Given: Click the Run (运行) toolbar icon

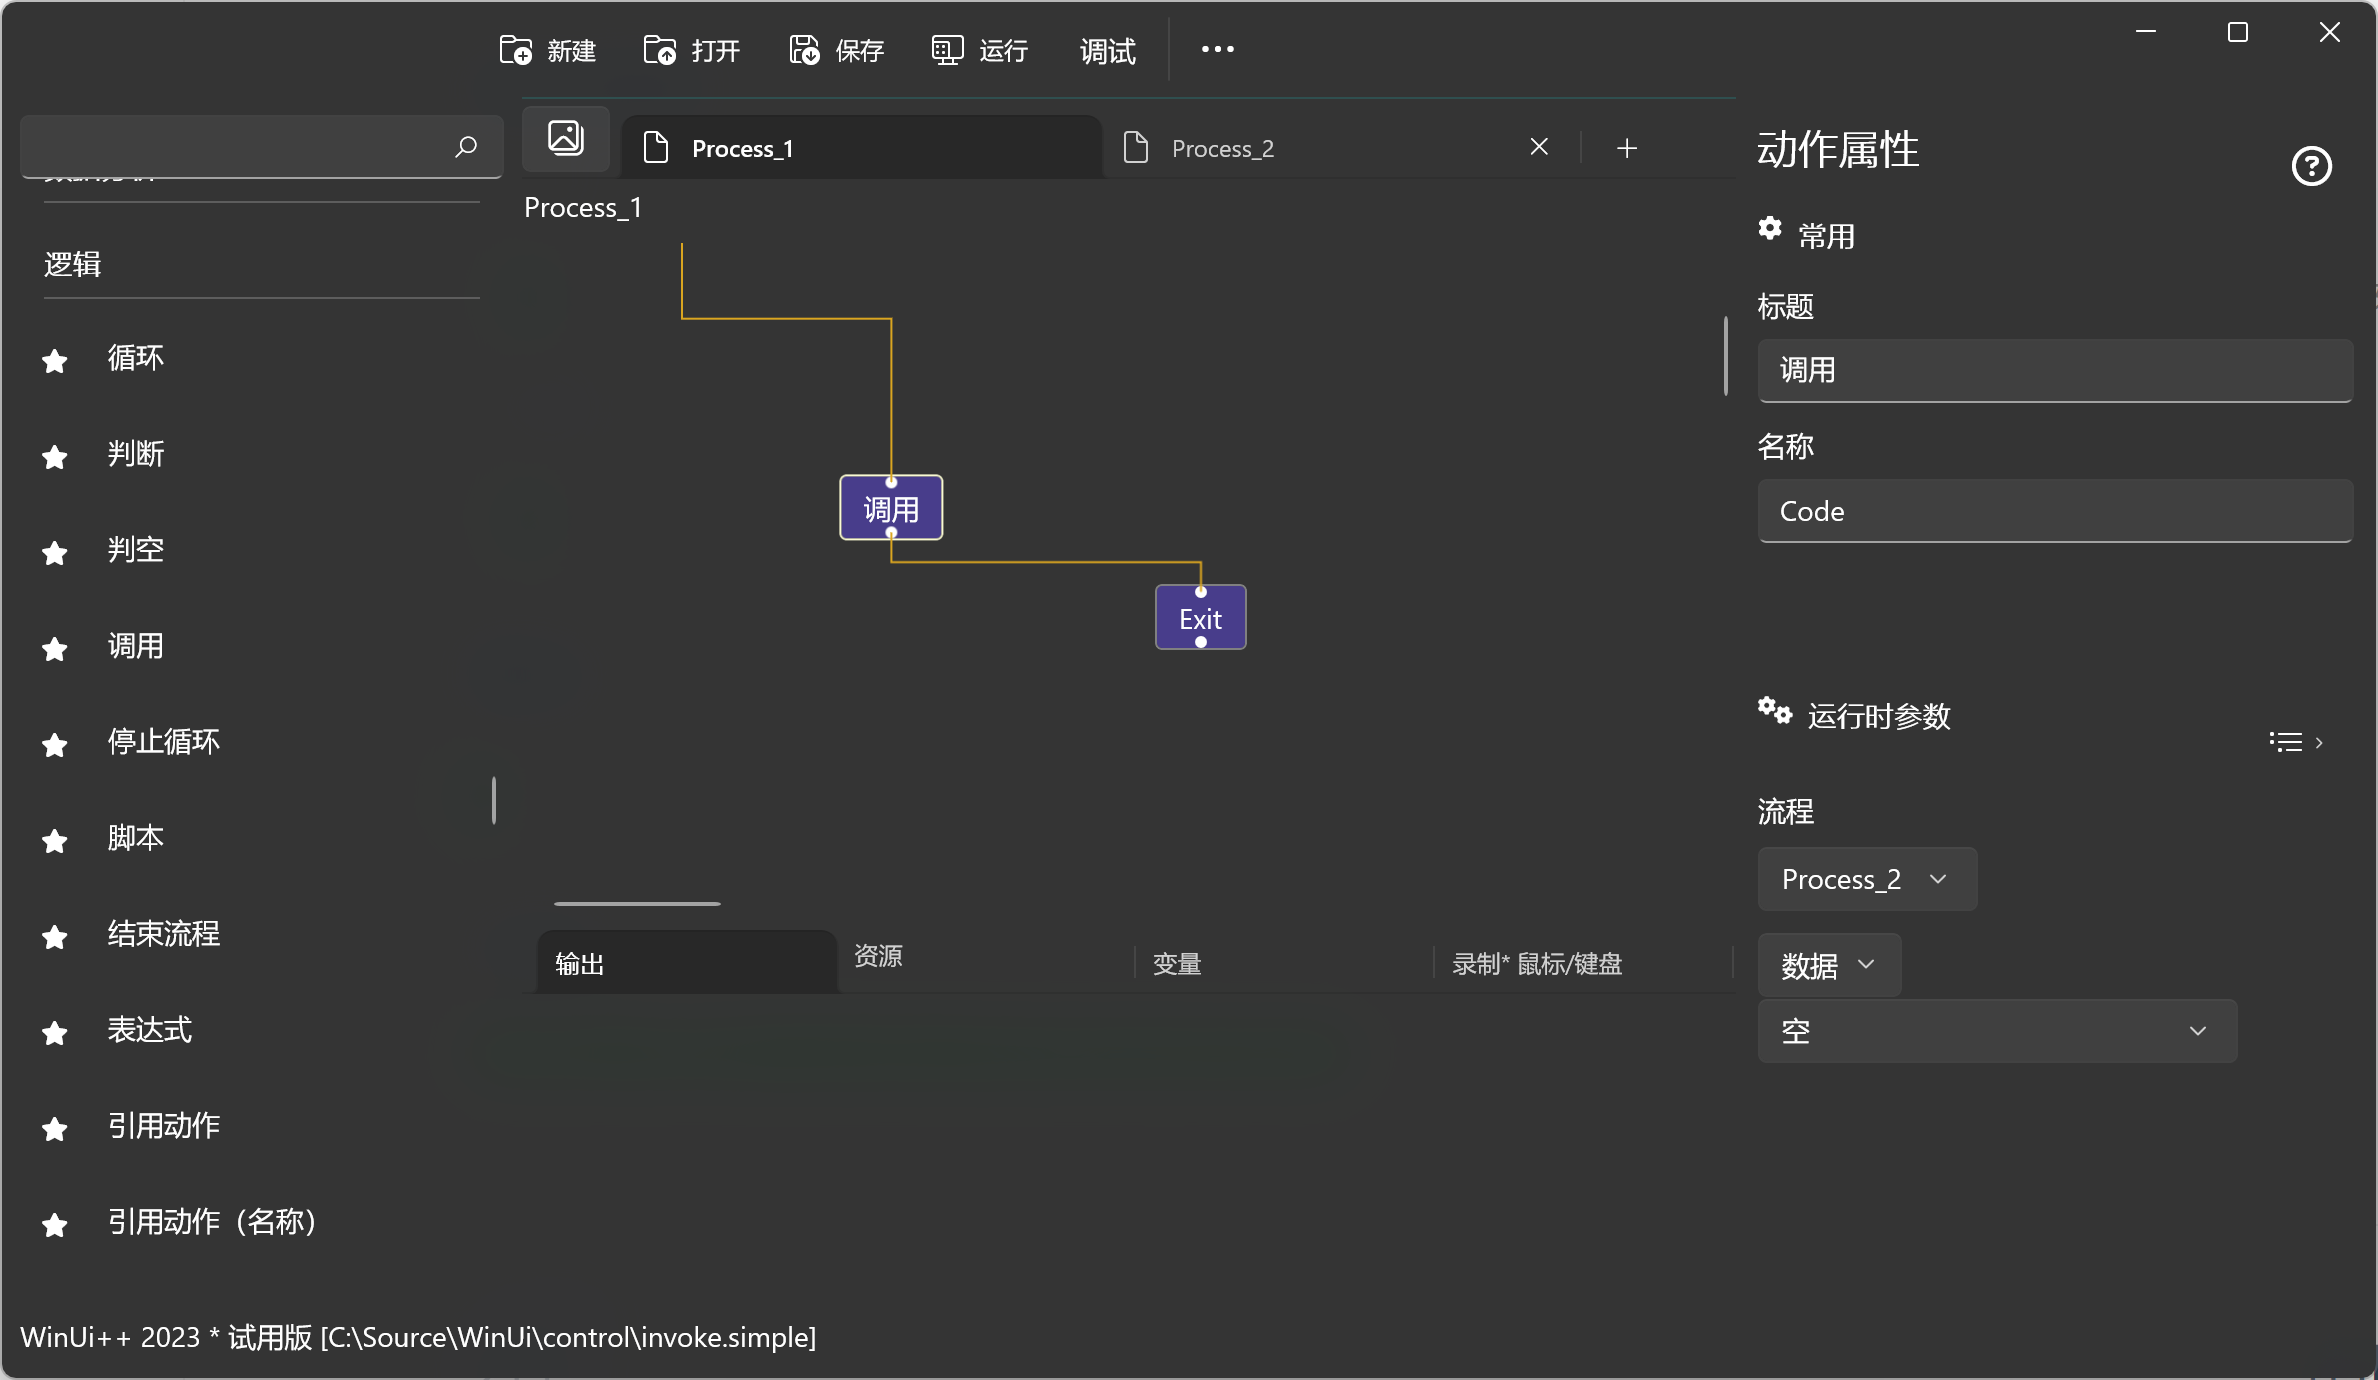Looking at the screenshot, I should [947, 50].
